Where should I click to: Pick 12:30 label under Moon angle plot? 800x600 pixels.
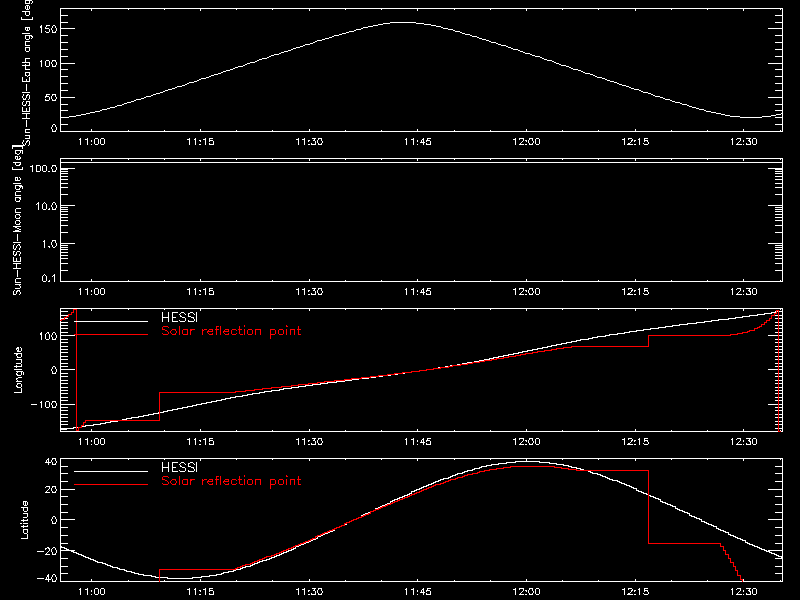click(744, 292)
